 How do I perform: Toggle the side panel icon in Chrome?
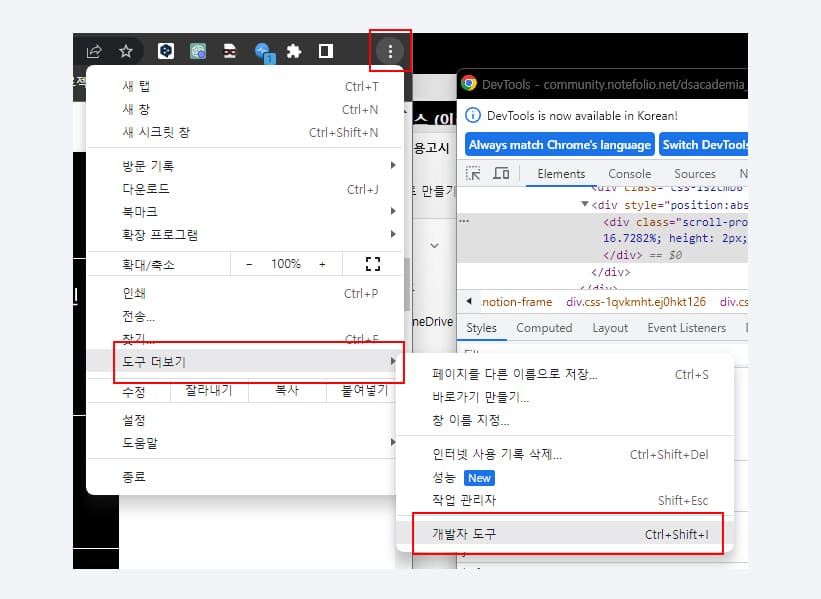(324, 49)
